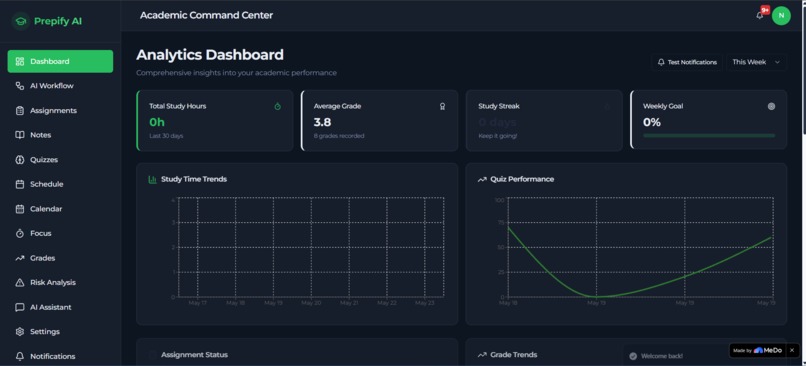Click the Total Study Hours timer icon
Screen dimensions: 806x366
click(278, 106)
